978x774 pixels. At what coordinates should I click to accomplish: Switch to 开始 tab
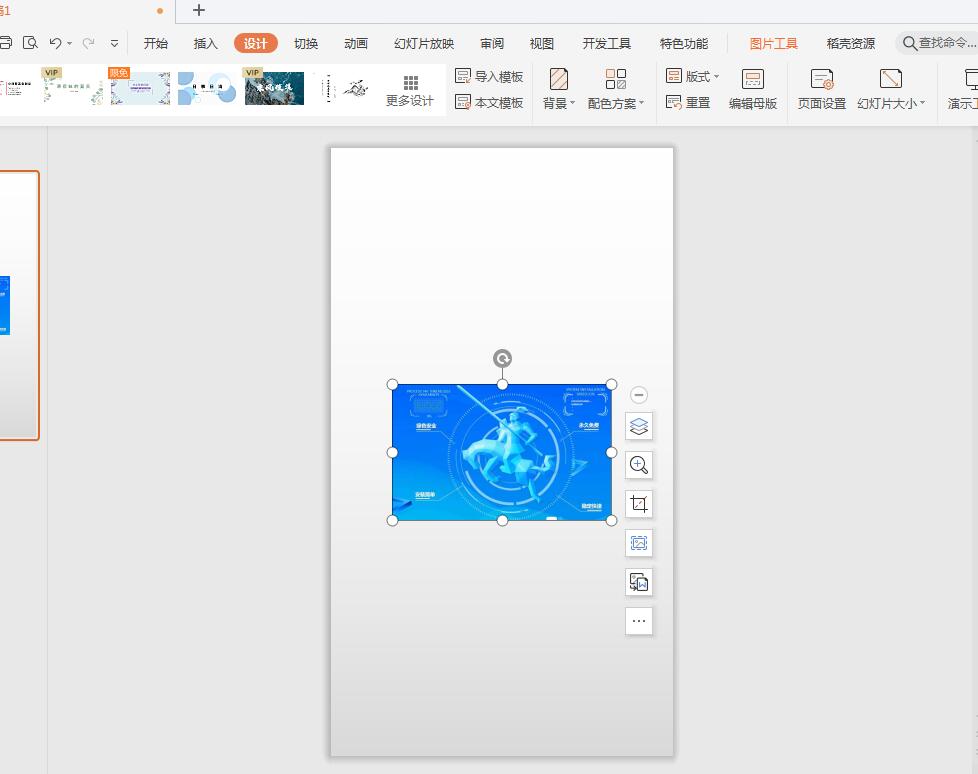[156, 44]
